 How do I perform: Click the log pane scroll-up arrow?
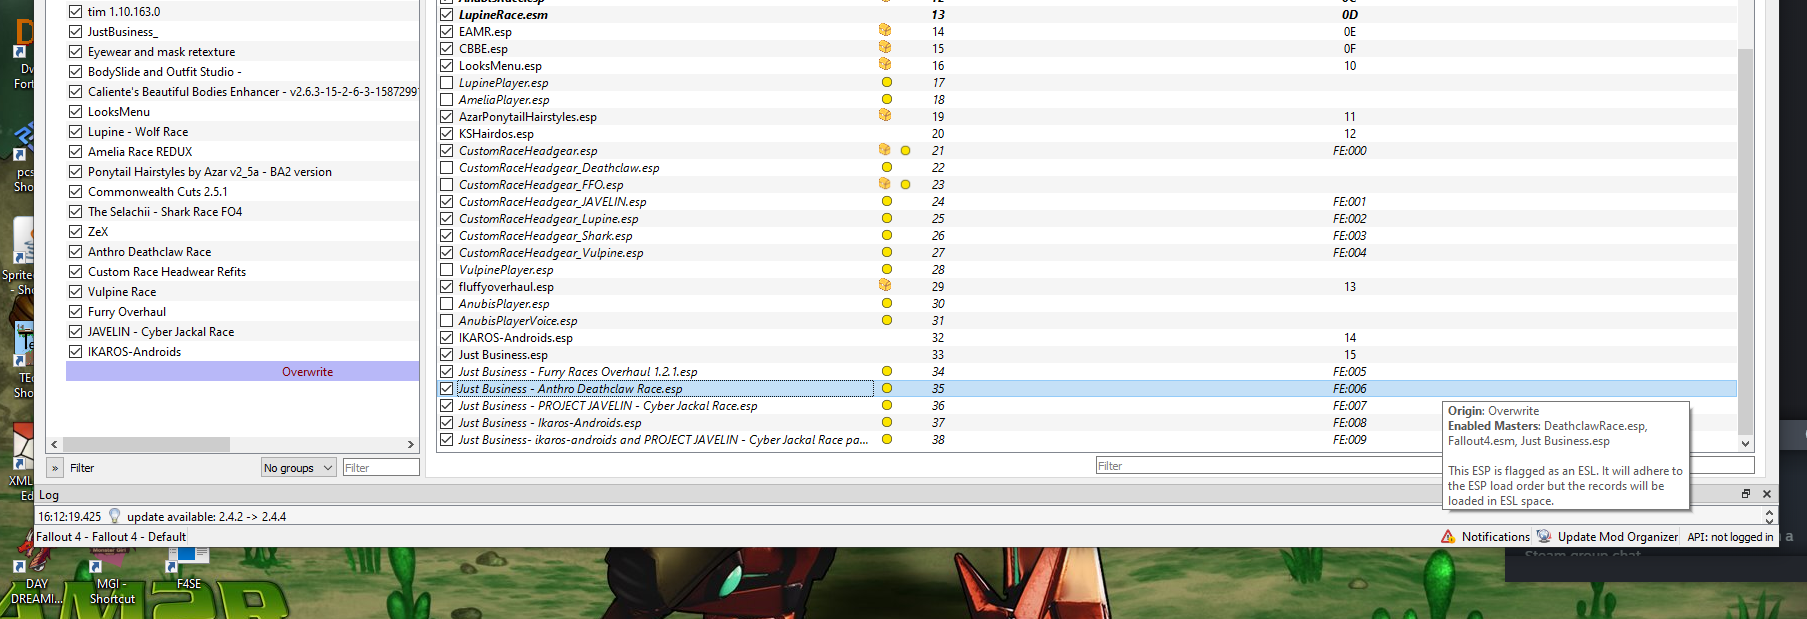(x=1769, y=512)
